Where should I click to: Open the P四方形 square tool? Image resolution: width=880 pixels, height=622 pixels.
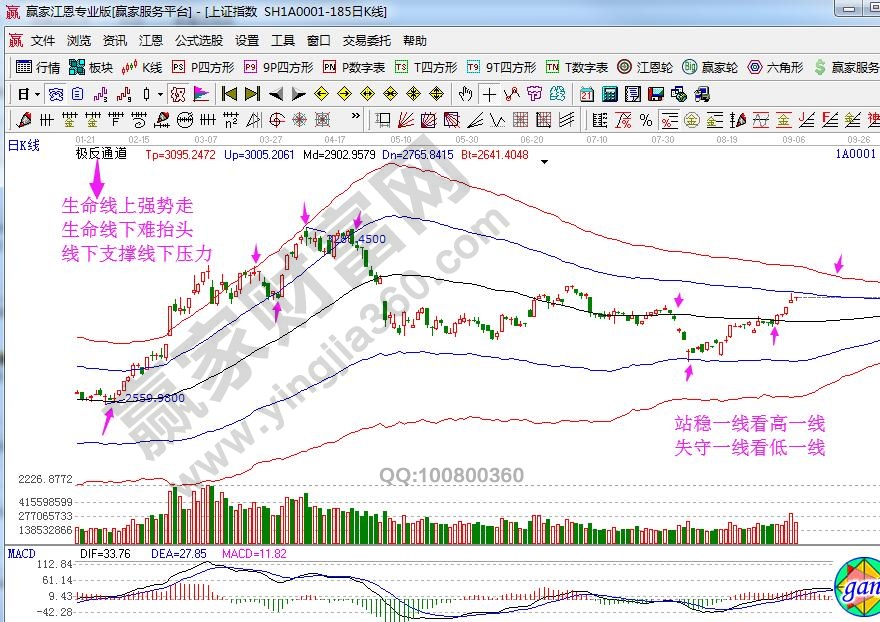click(x=203, y=67)
